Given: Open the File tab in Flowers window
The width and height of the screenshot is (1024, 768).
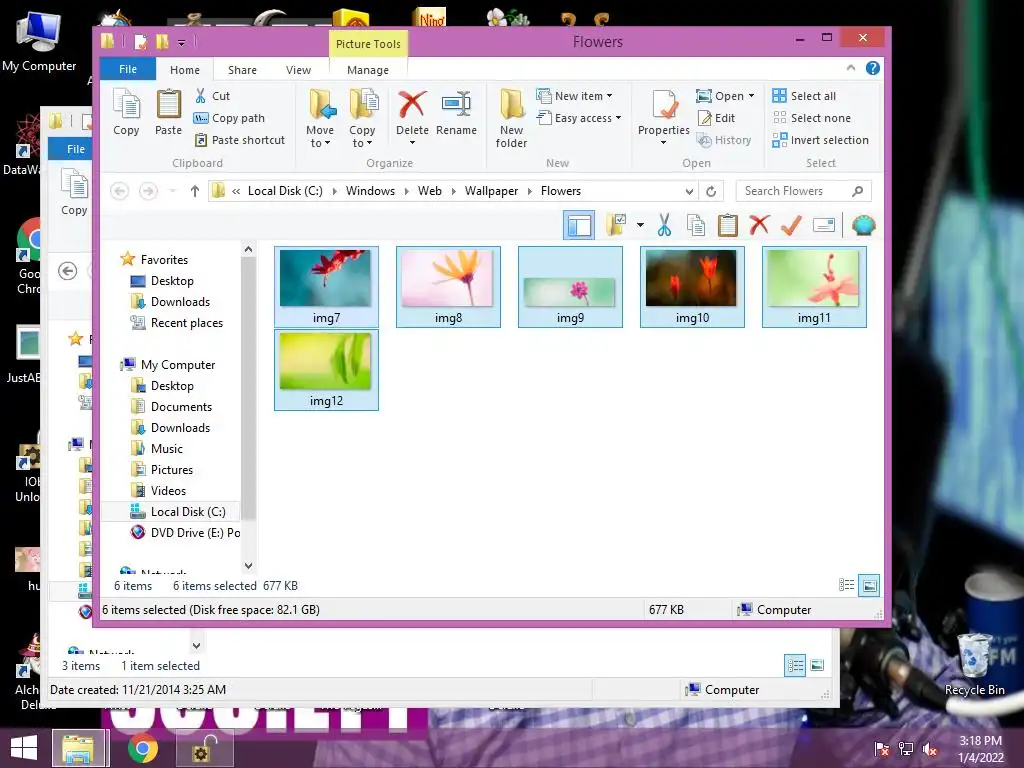Looking at the screenshot, I should 128,69.
